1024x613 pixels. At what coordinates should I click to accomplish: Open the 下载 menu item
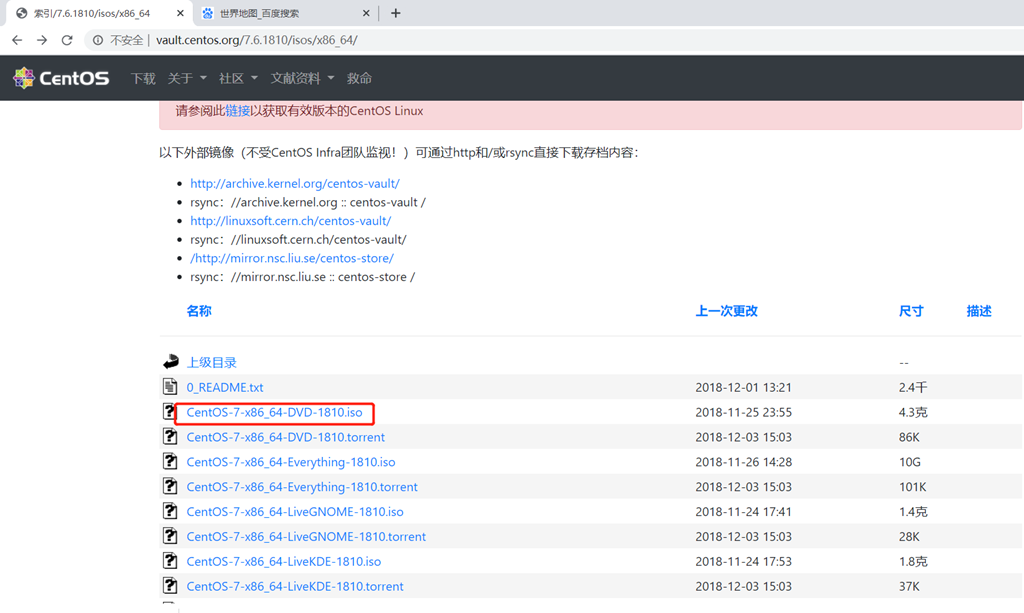[143, 78]
